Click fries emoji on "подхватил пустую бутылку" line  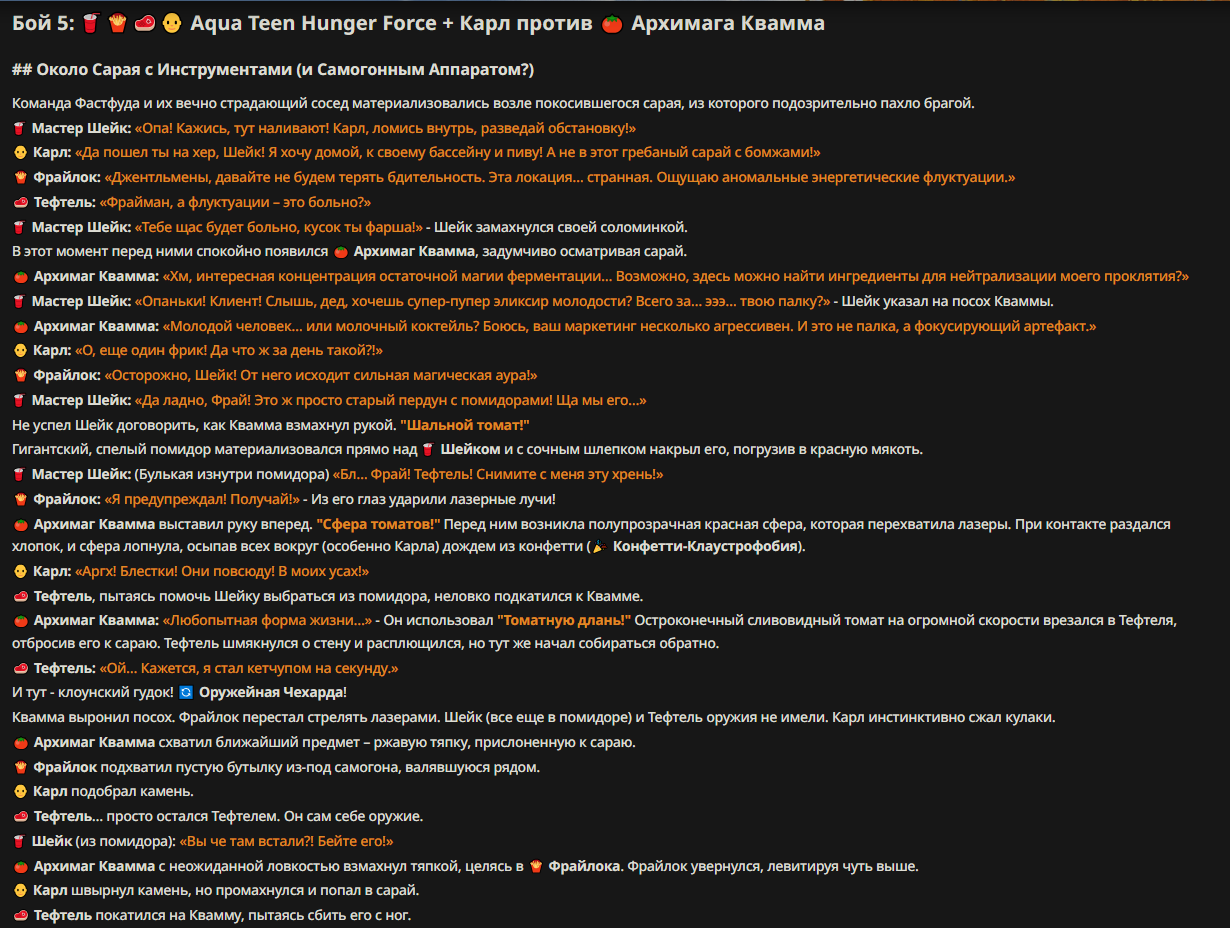[19, 768]
